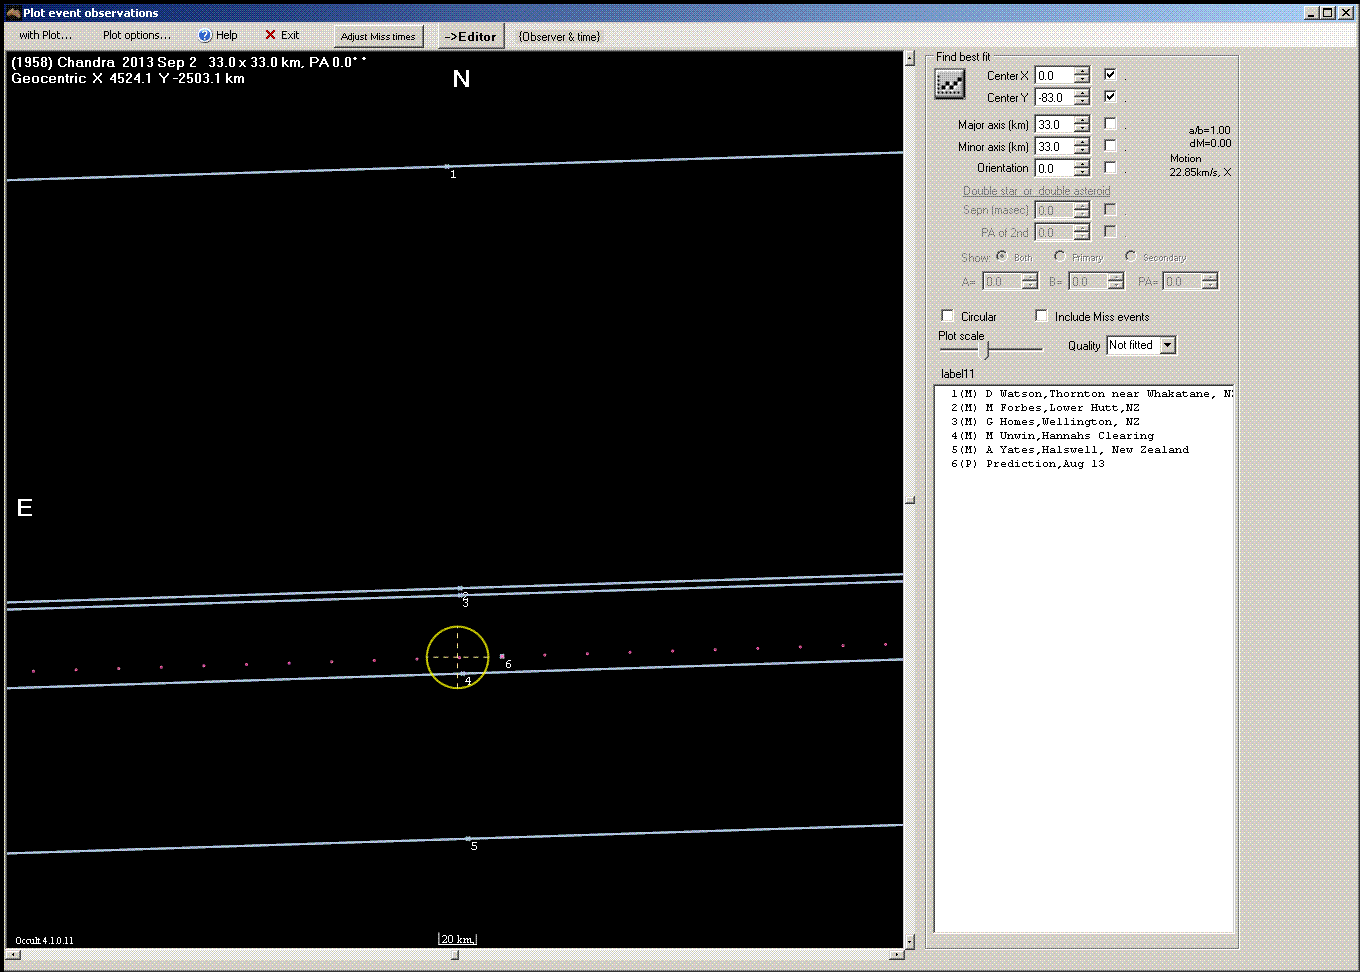The height and width of the screenshot is (972, 1360).
Task: Click the ->Editor button
Action: click(470, 37)
